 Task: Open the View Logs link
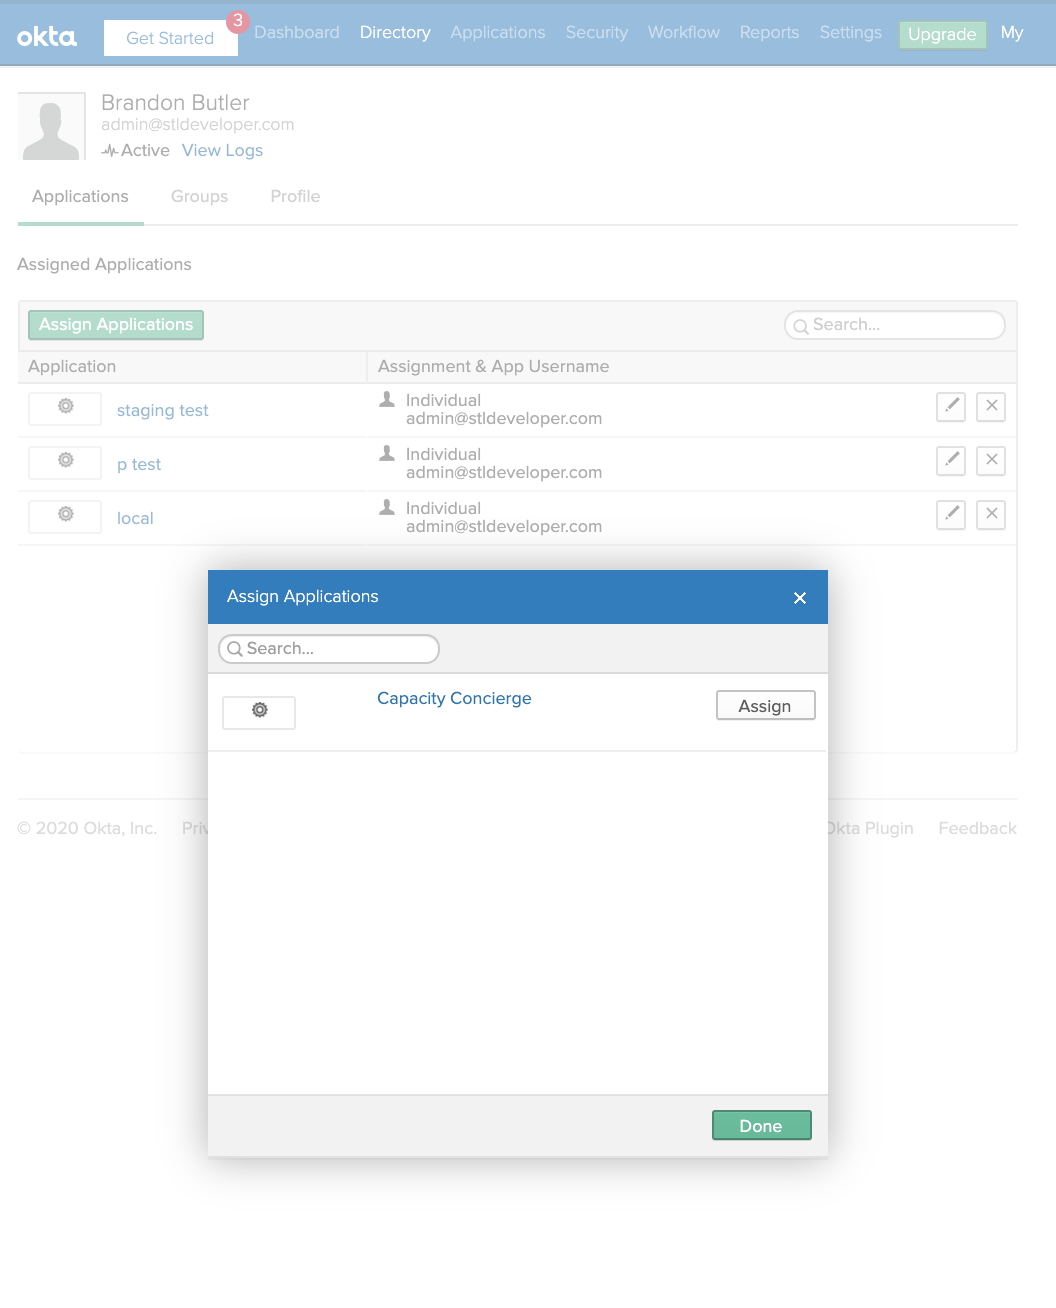[222, 150]
